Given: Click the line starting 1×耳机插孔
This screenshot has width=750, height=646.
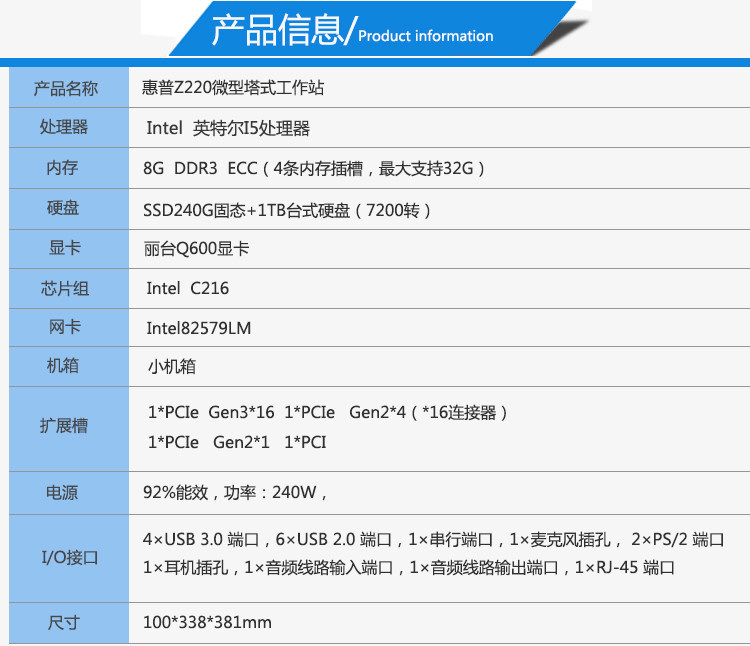Looking at the screenshot, I should (x=408, y=568).
